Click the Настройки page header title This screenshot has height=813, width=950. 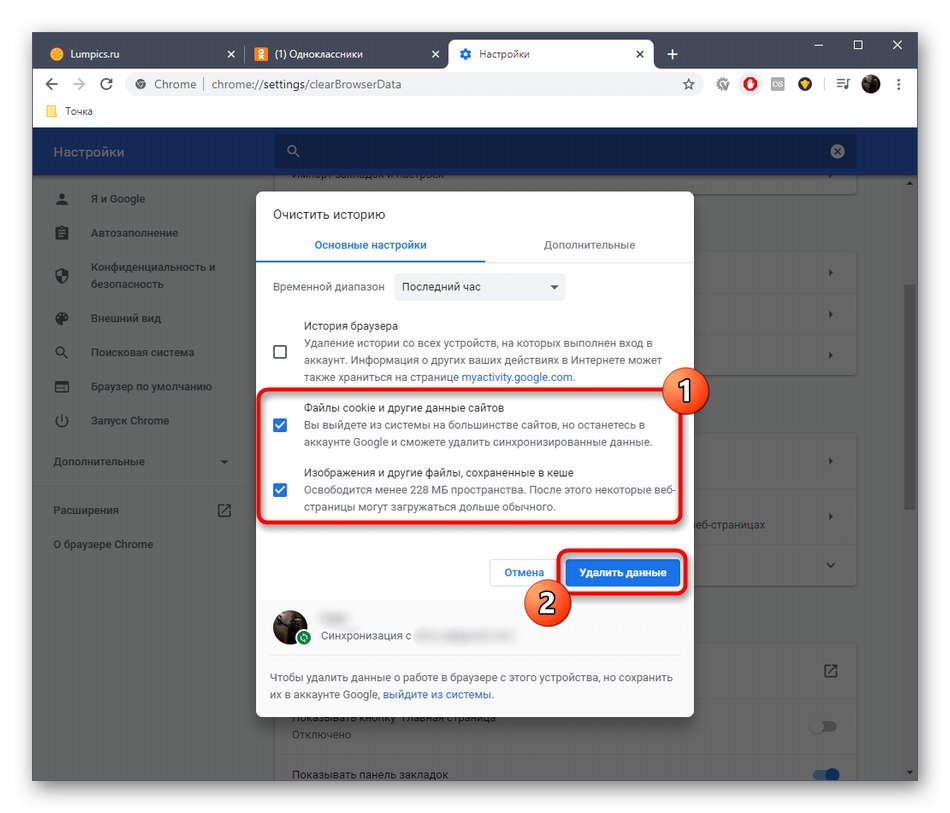coord(88,152)
